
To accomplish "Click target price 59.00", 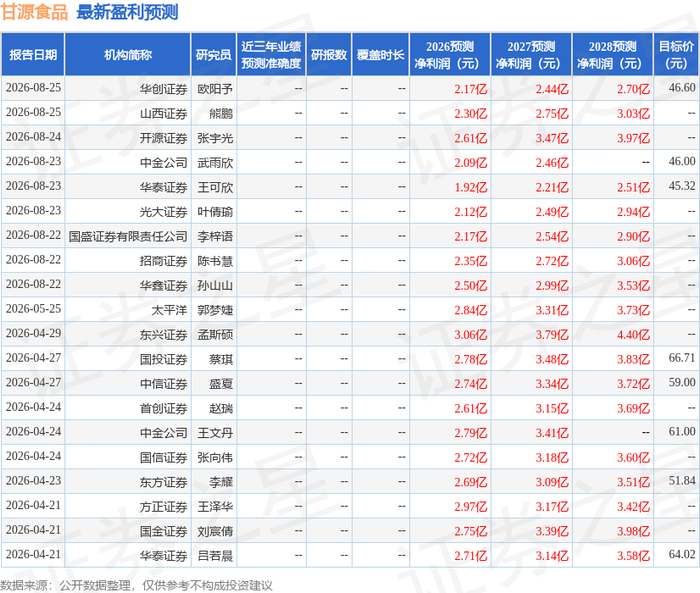I will (x=682, y=382).
